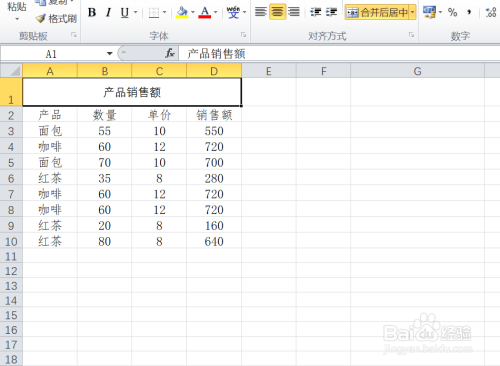500x366 pixels.
Task: Align text right
Action: pos(294,12)
